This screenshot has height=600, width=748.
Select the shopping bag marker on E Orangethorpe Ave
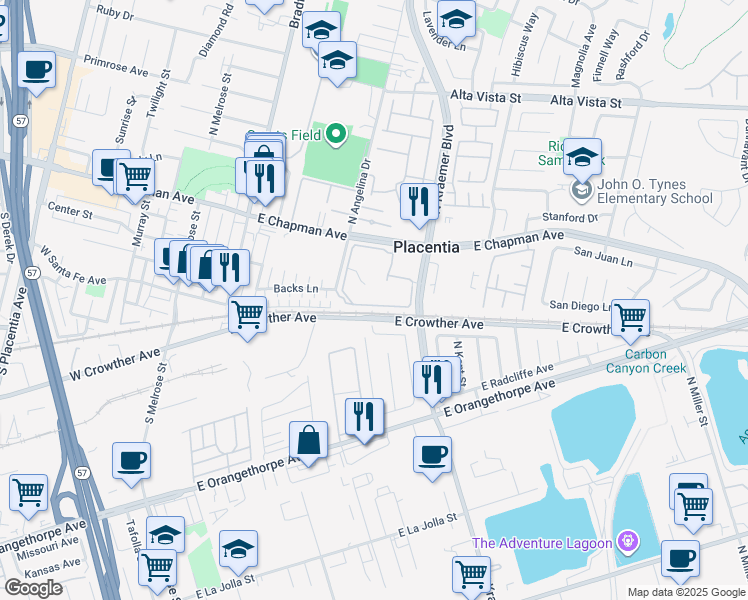[x=308, y=440]
